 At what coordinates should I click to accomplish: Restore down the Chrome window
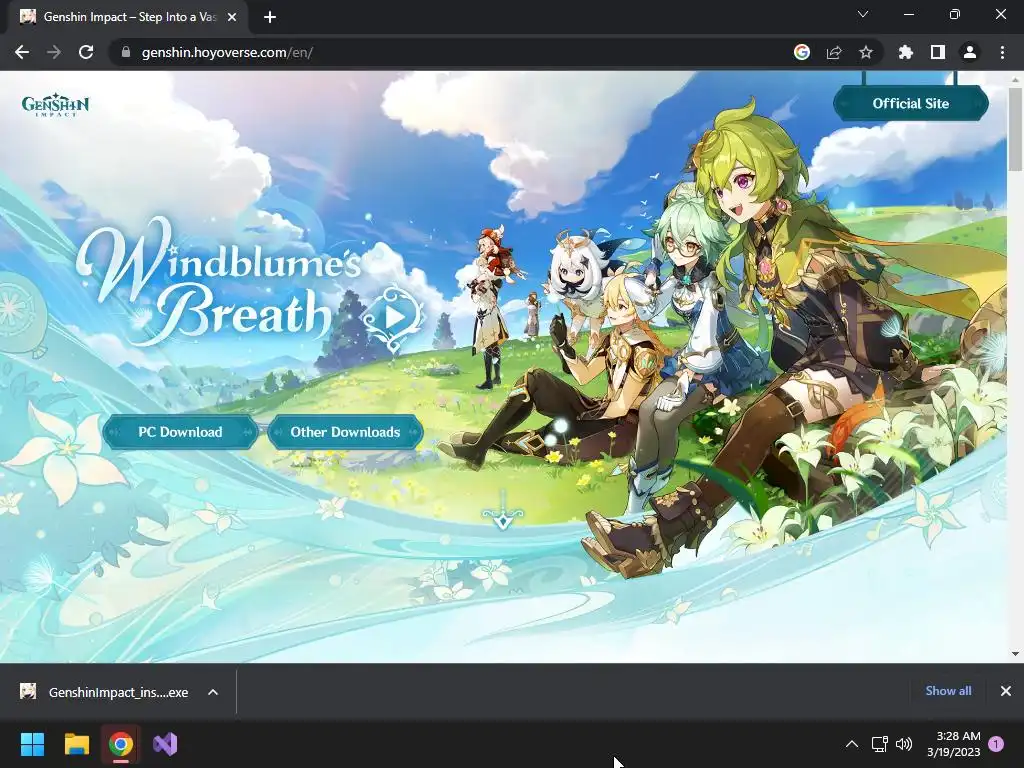[x=955, y=14]
